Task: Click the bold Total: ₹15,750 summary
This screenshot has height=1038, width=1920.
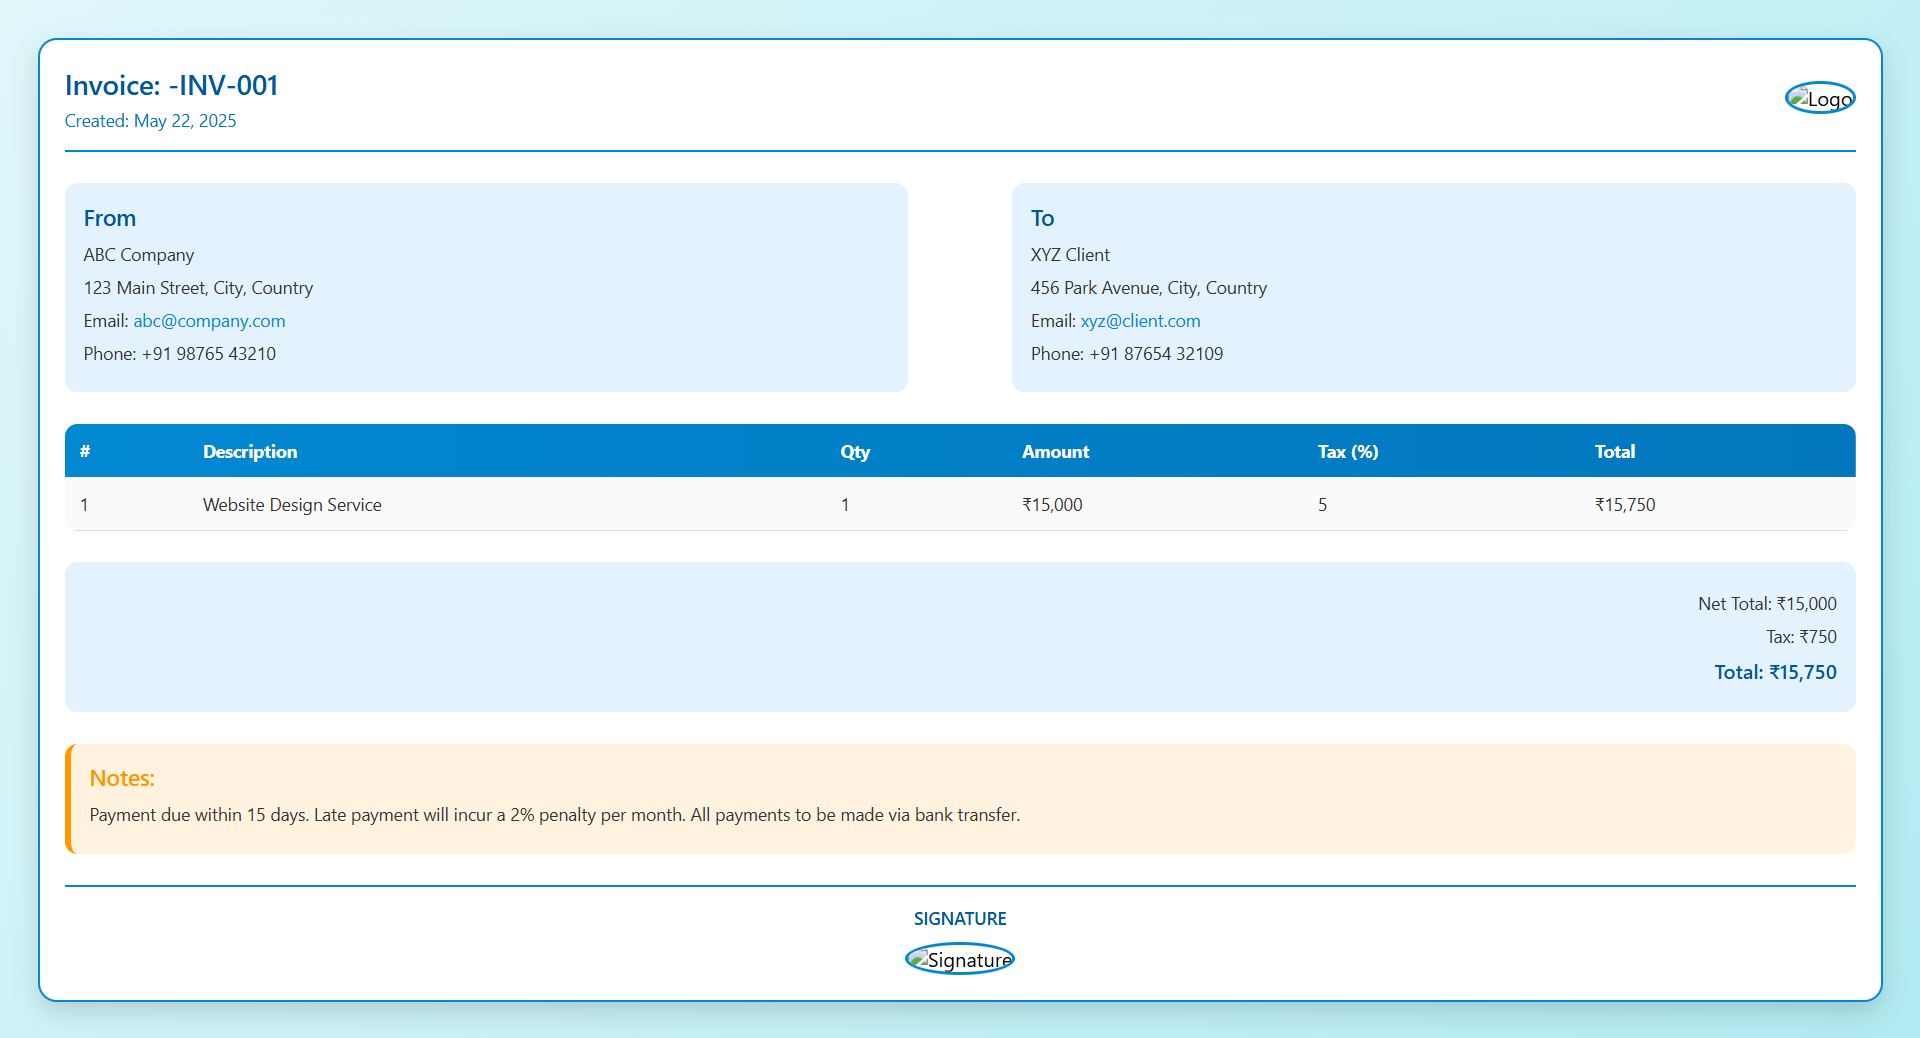Action: point(1775,673)
